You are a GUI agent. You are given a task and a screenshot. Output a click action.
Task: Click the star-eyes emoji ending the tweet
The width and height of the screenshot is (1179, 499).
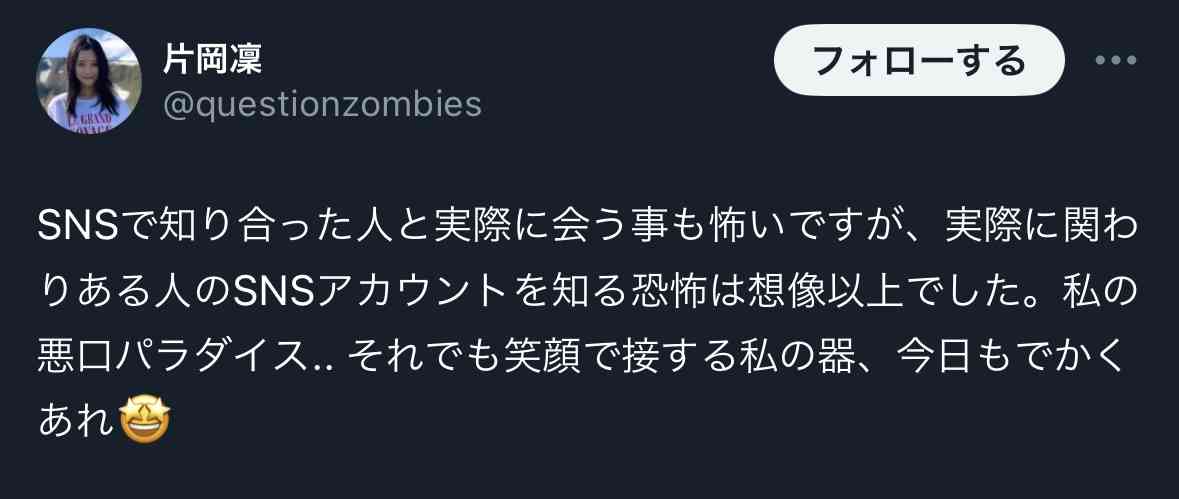(145, 420)
